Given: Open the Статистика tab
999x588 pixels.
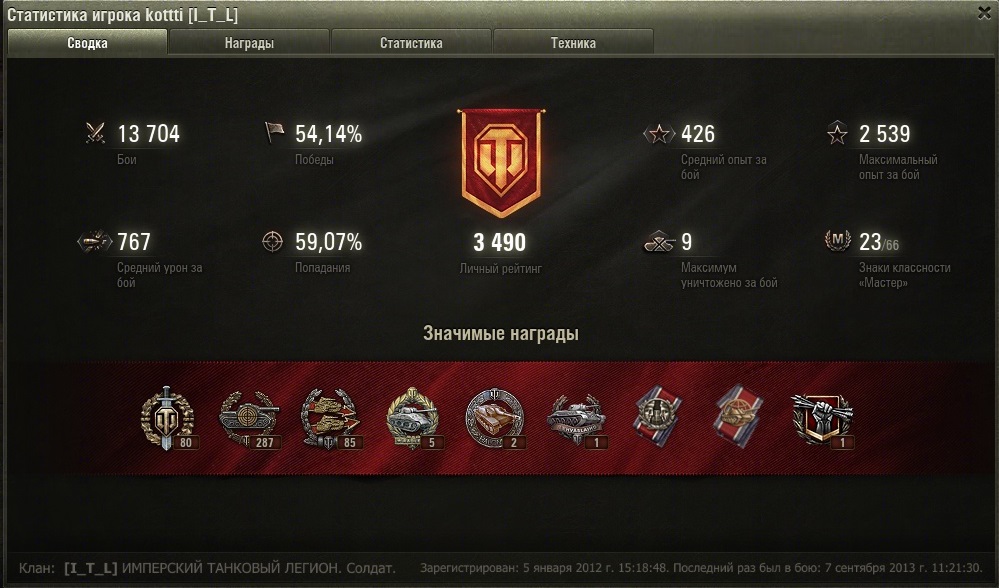Looking at the screenshot, I should pos(411,43).
